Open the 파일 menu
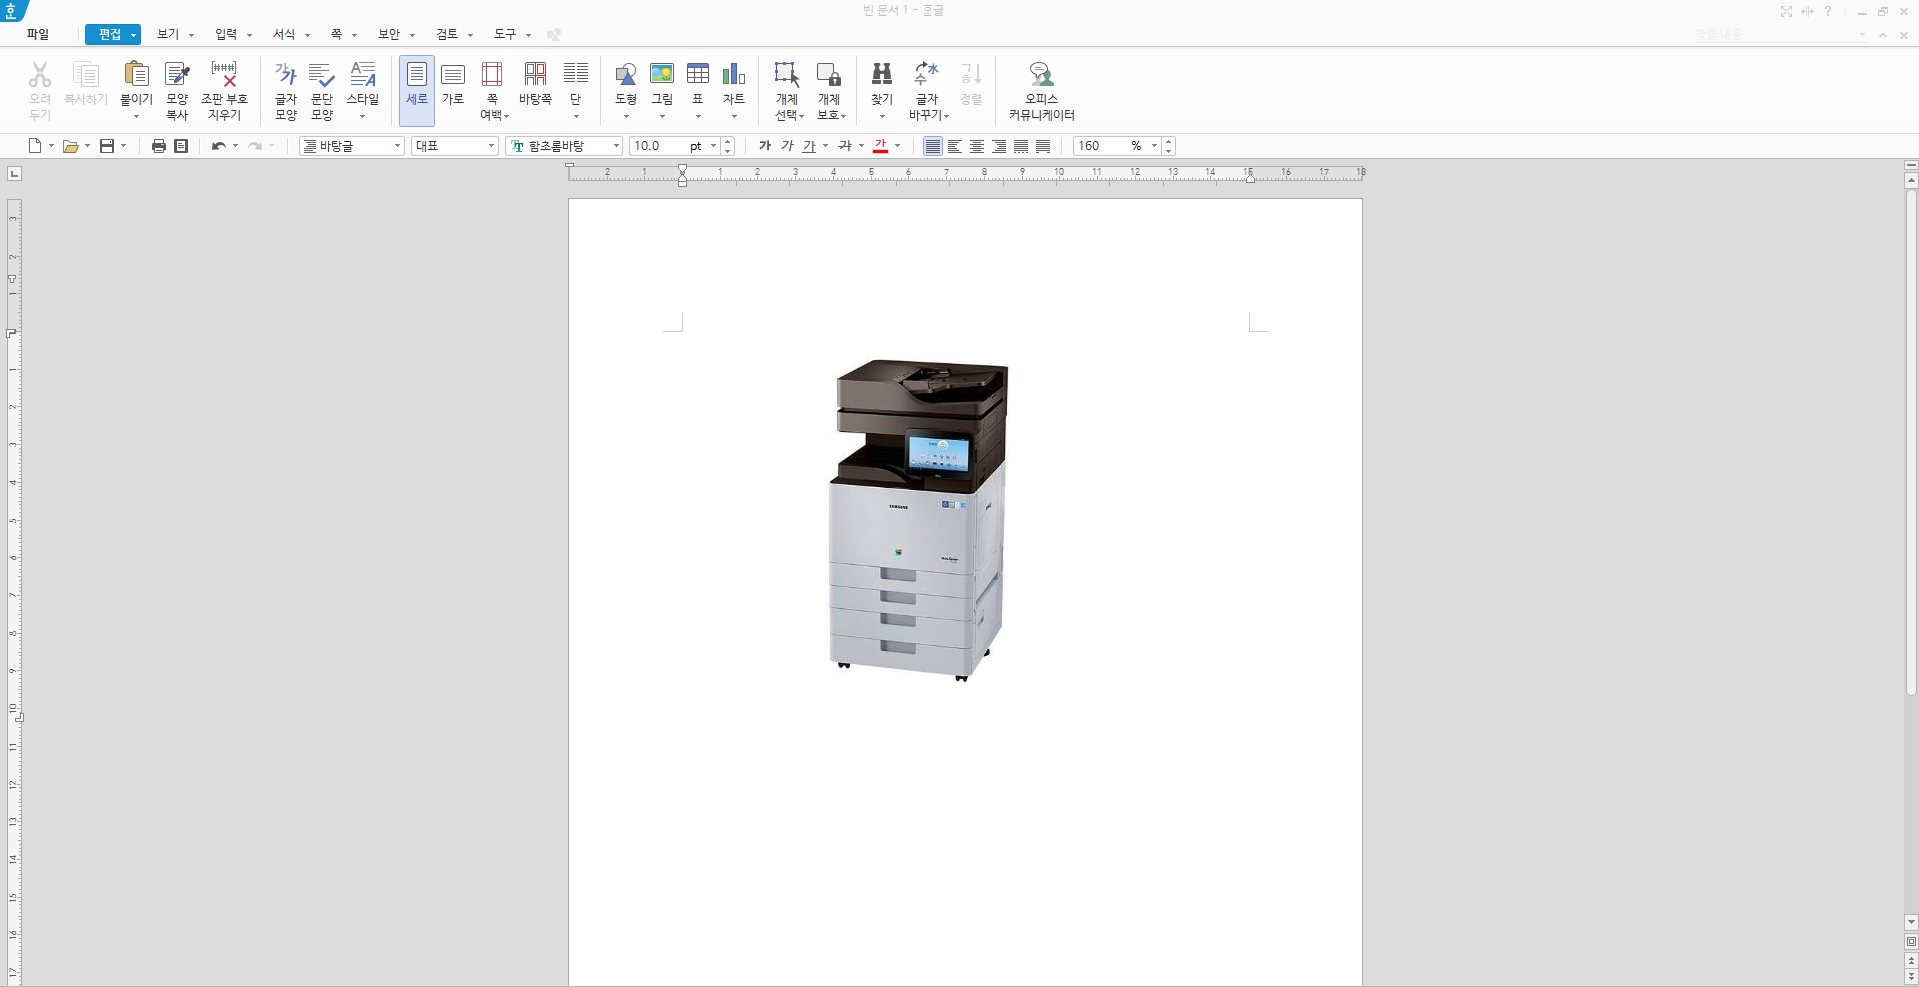This screenshot has height=987, width=1919. [38, 34]
